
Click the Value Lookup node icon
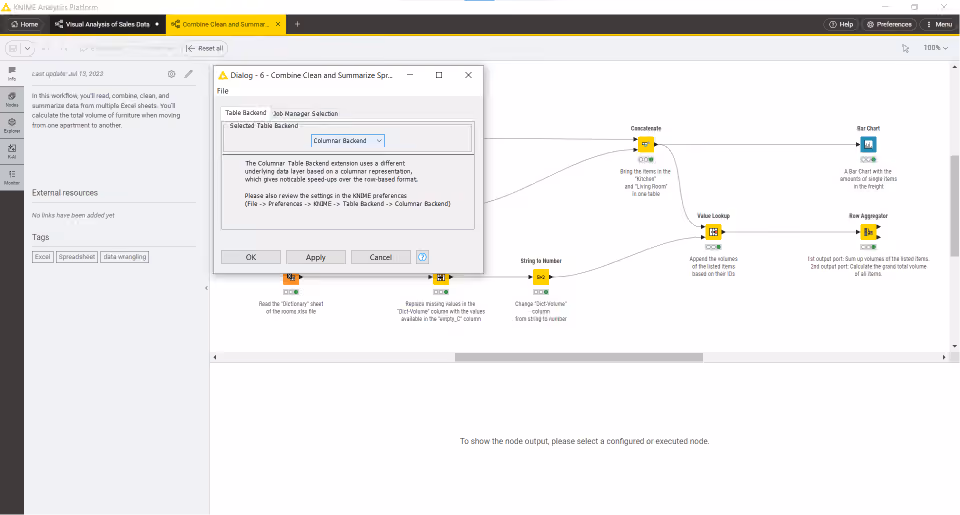[713, 232]
